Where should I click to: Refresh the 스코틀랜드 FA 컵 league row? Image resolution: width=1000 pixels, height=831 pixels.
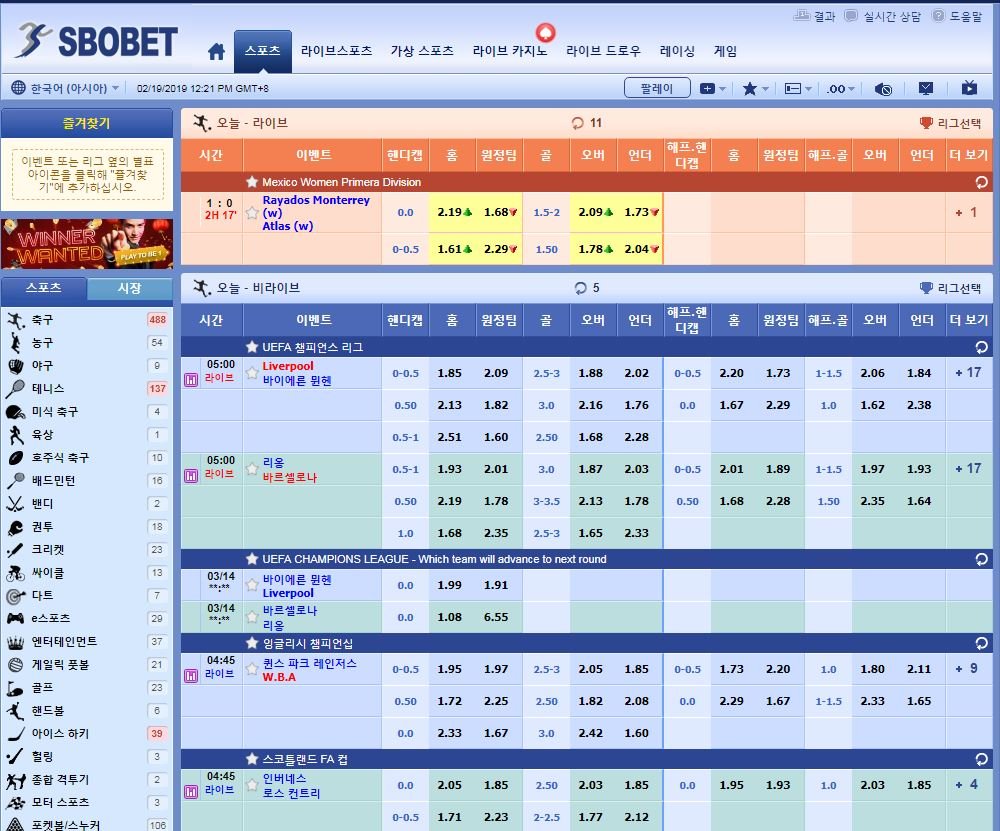pyautogui.click(x=982, y=760)
